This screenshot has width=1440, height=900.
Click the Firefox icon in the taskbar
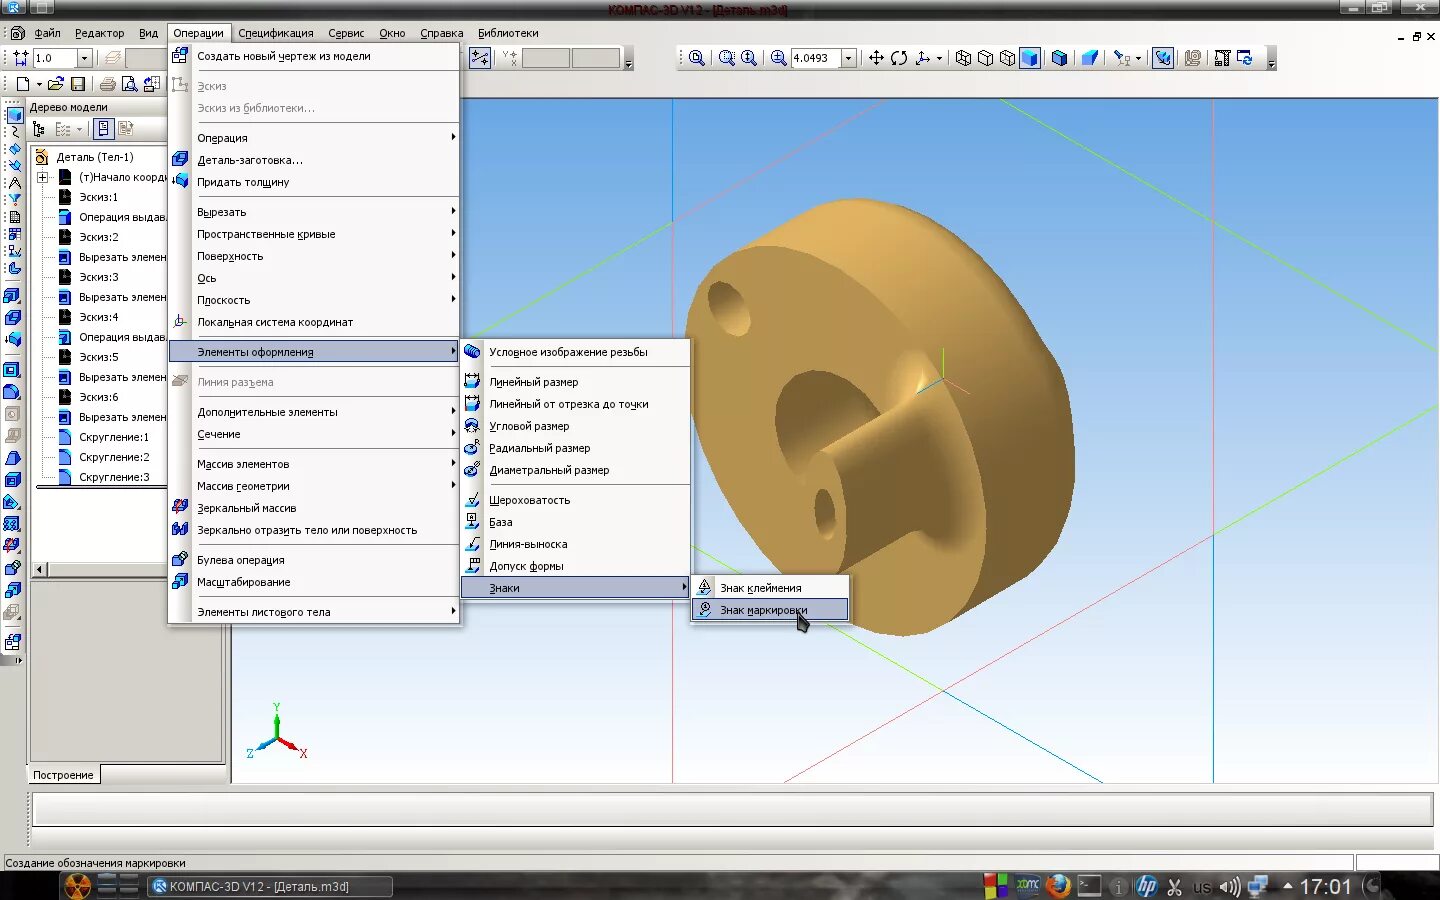click(1058, 886)
